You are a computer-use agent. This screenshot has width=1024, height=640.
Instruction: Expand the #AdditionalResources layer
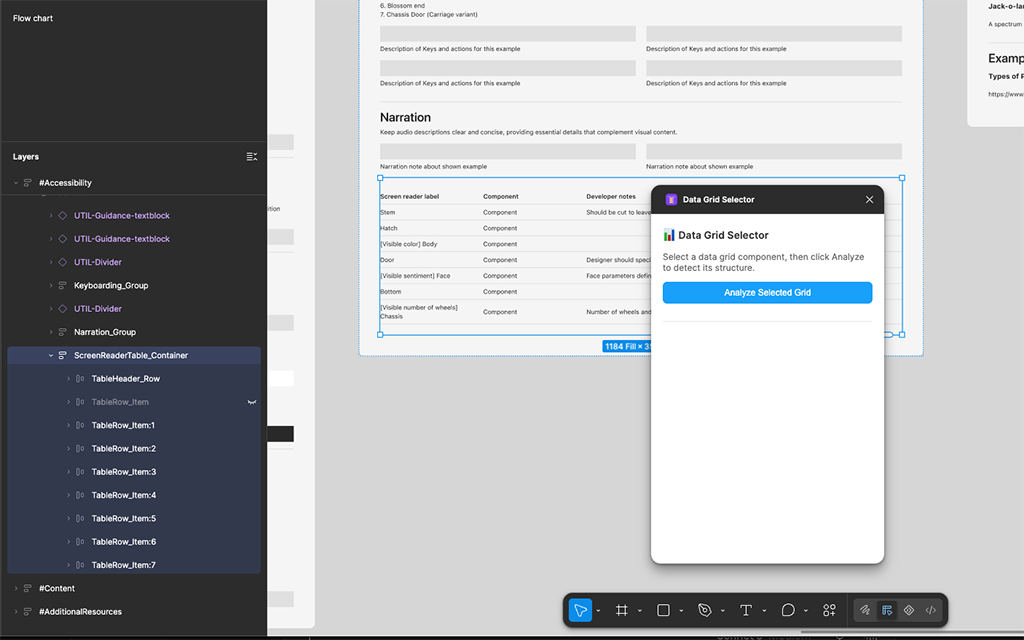coord(16,612)
